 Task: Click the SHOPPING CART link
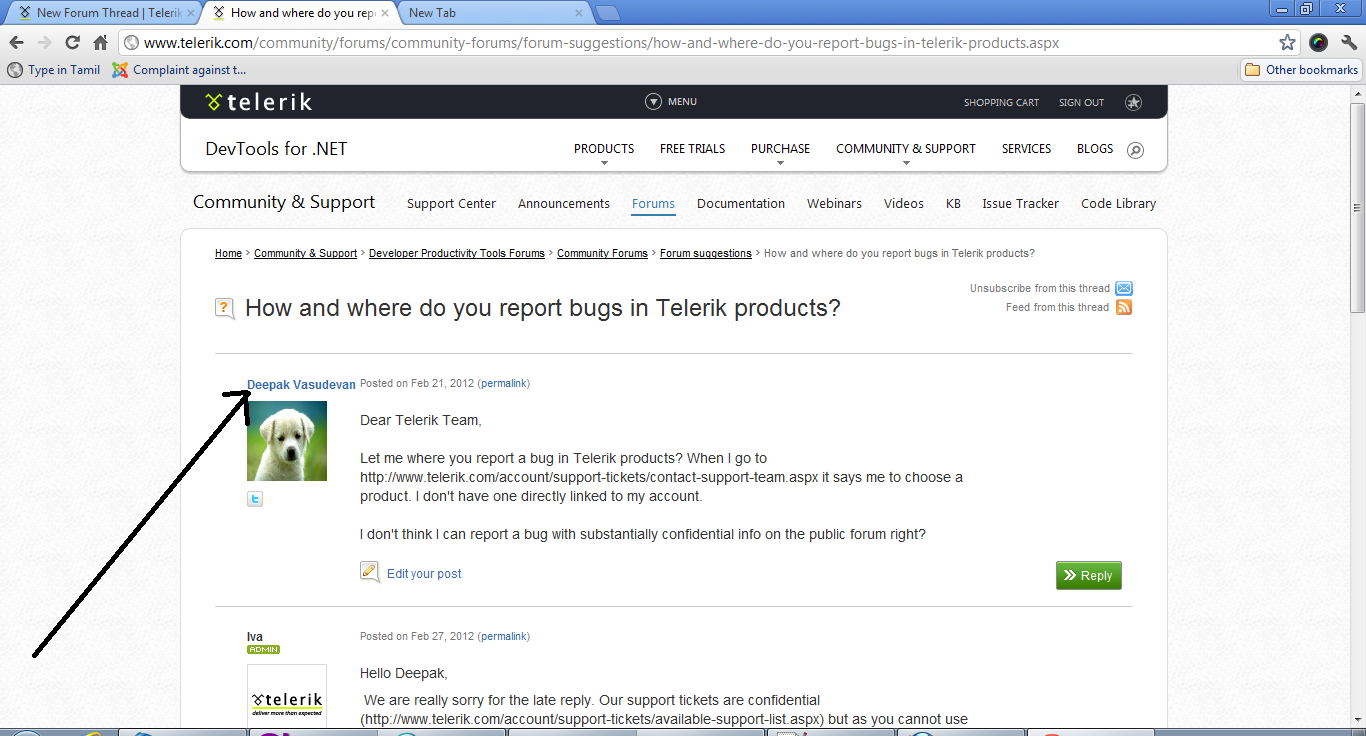point(1001,103)
